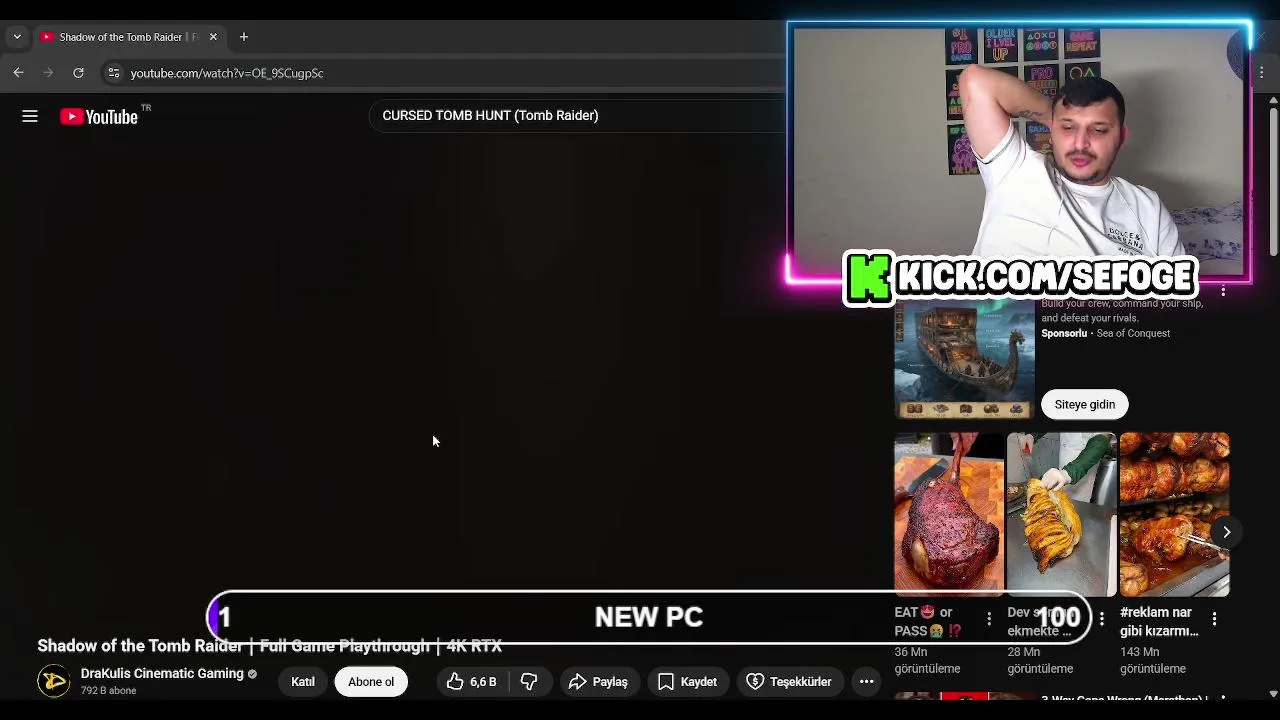Image resolution: width=1280 pixels, height=720 pixels.
Task: Close the Shadow of the Tomb Raider tab
Action: click(x=213, y=37)
